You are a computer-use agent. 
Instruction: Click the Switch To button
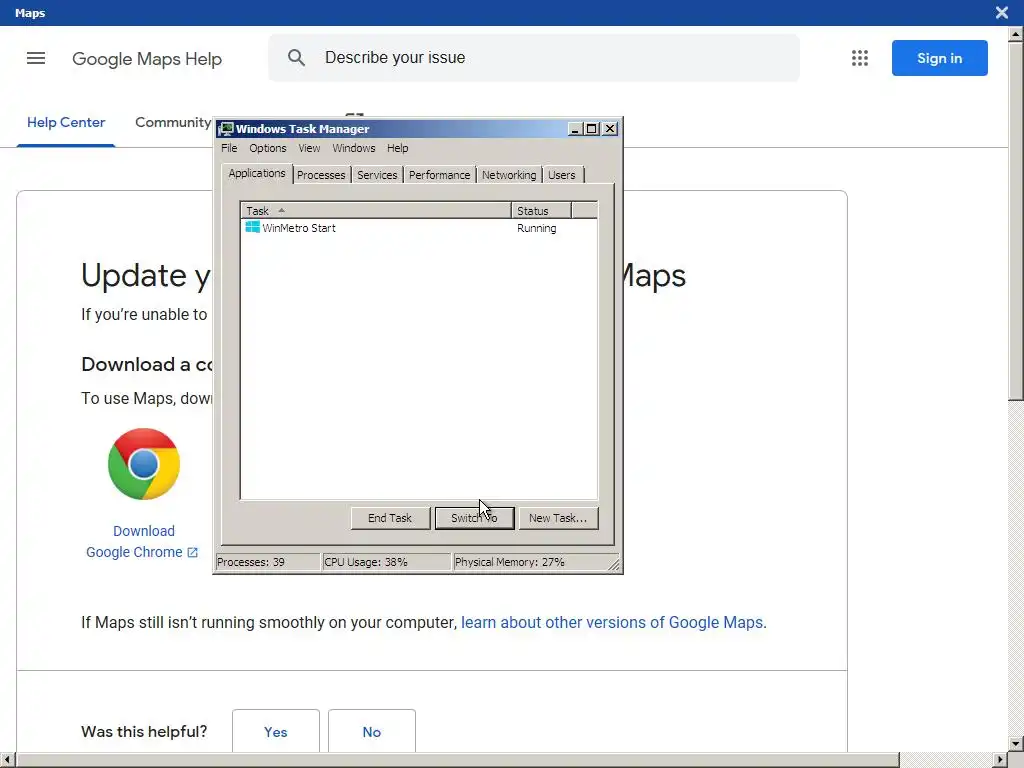coord(474,518)
